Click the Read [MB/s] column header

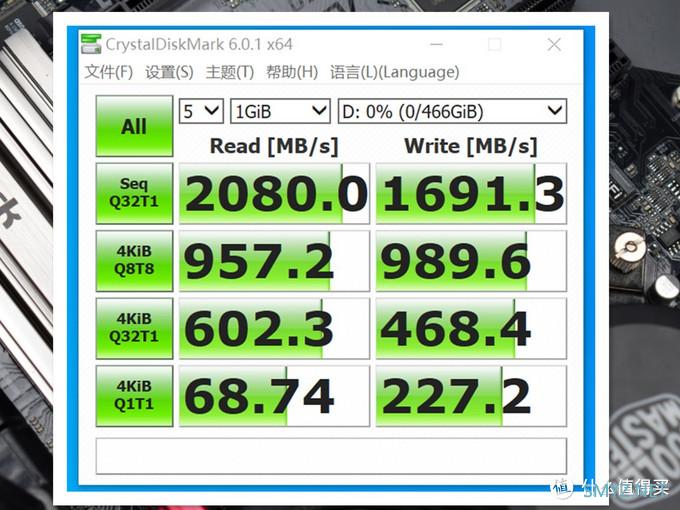(274, 146)
